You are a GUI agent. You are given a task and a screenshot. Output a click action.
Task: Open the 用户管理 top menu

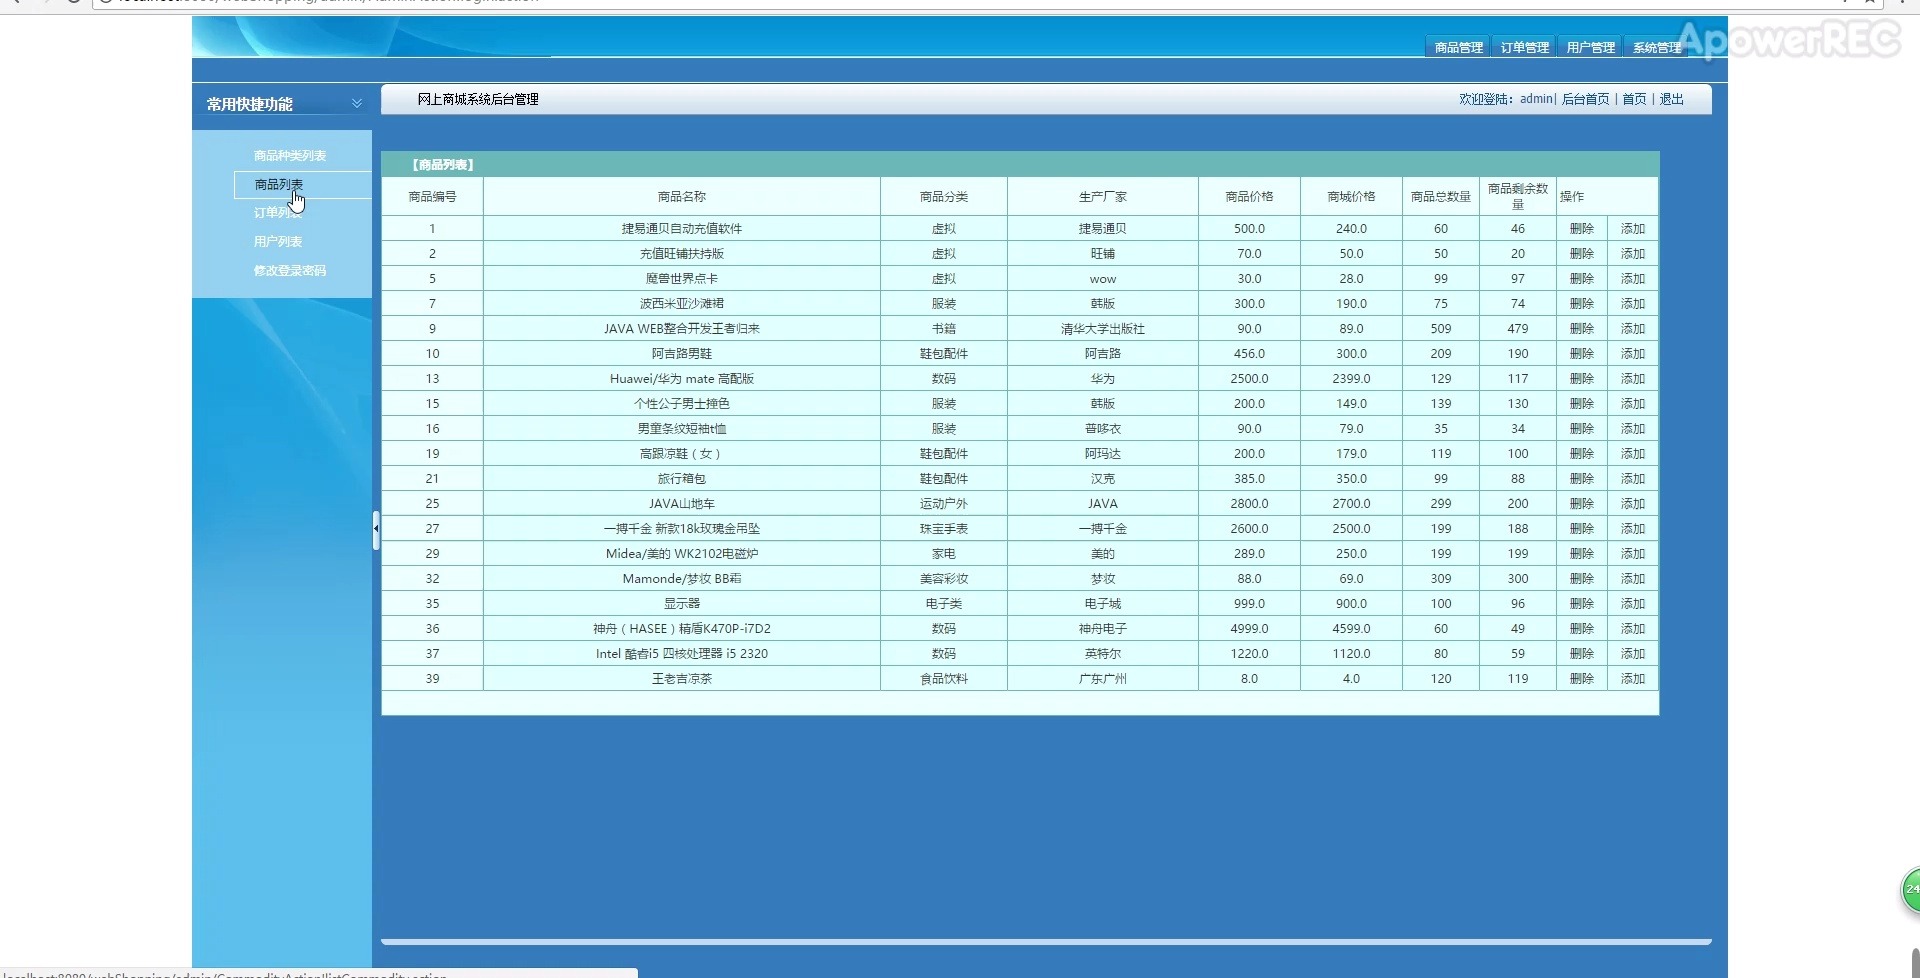[1590, 47]
